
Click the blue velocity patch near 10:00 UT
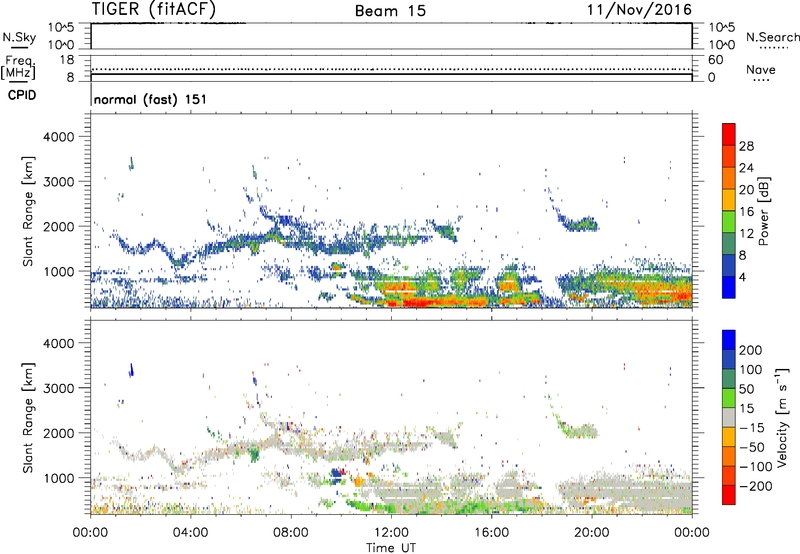click(337, 475)
